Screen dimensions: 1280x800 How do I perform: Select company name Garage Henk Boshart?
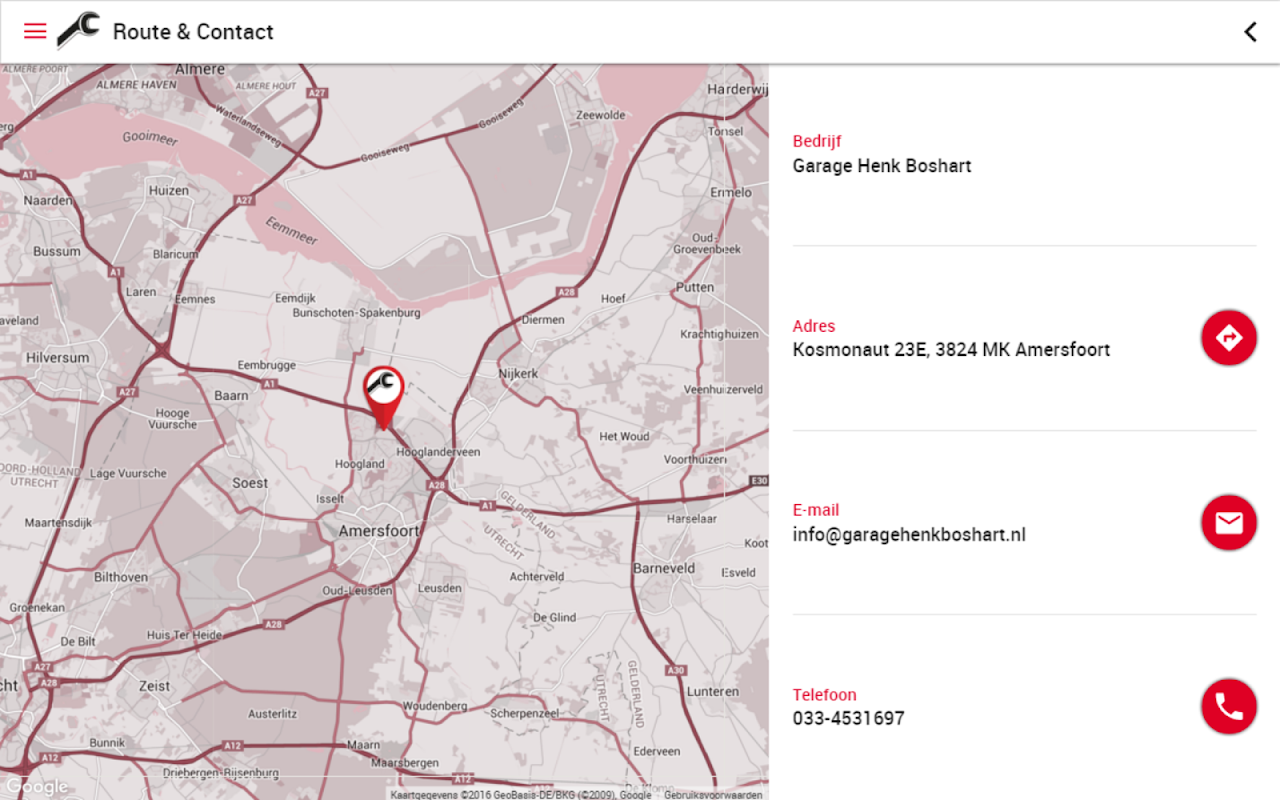[882, 166]
